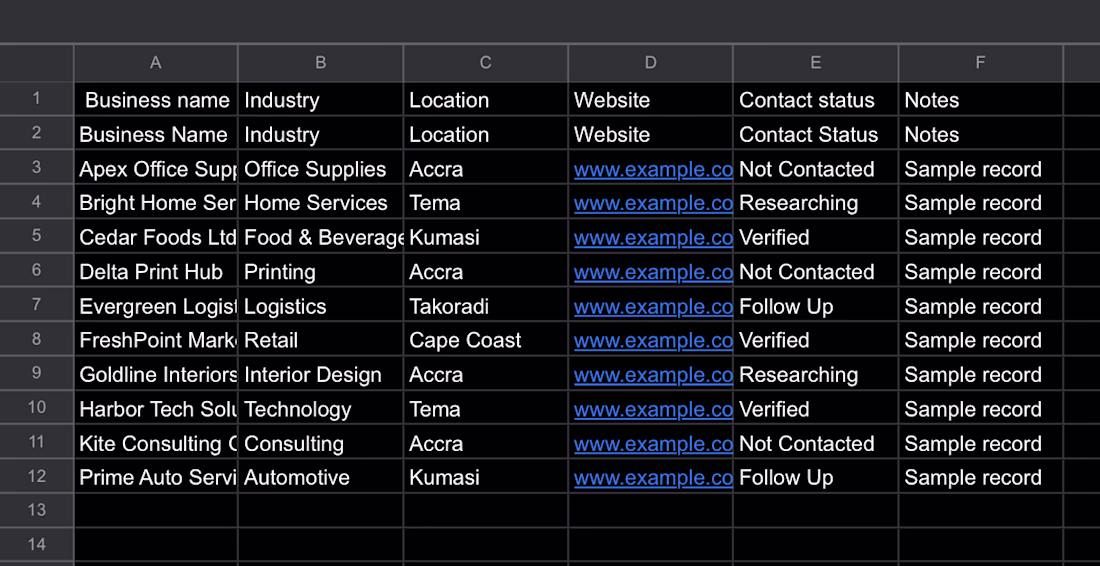Click 'Follow Up' in the Evergreen row
The width and height of the screenshot is (1100, 566).
click(815, 306)
